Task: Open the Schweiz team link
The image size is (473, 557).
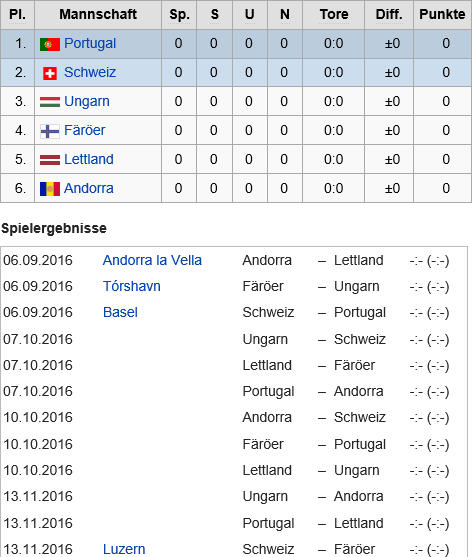Action: (90, 72)
